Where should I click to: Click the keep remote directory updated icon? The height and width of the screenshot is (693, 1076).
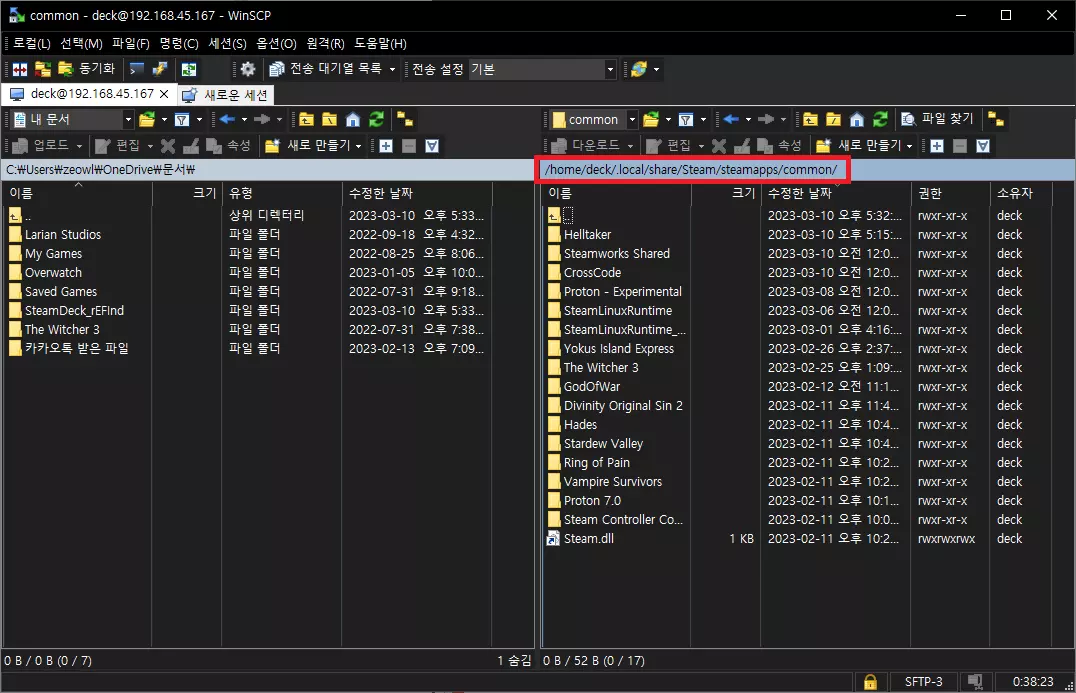tap(189, 69)
